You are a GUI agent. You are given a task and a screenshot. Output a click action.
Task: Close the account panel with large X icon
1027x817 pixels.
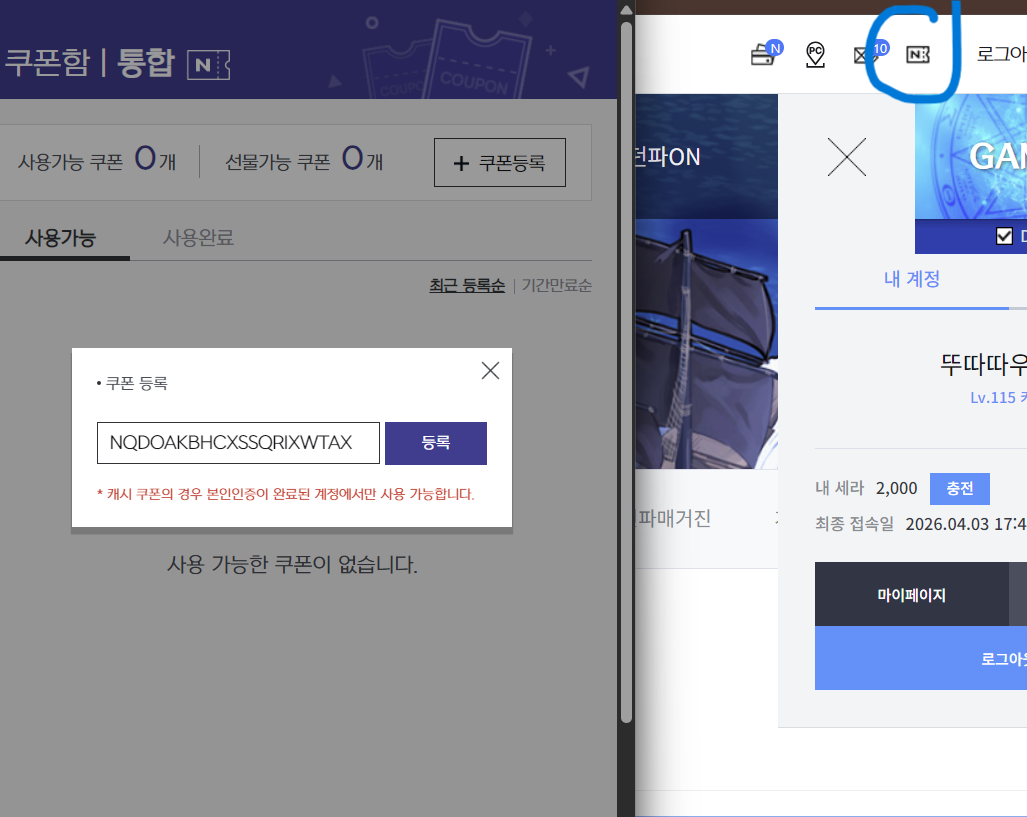click(847, 157)
